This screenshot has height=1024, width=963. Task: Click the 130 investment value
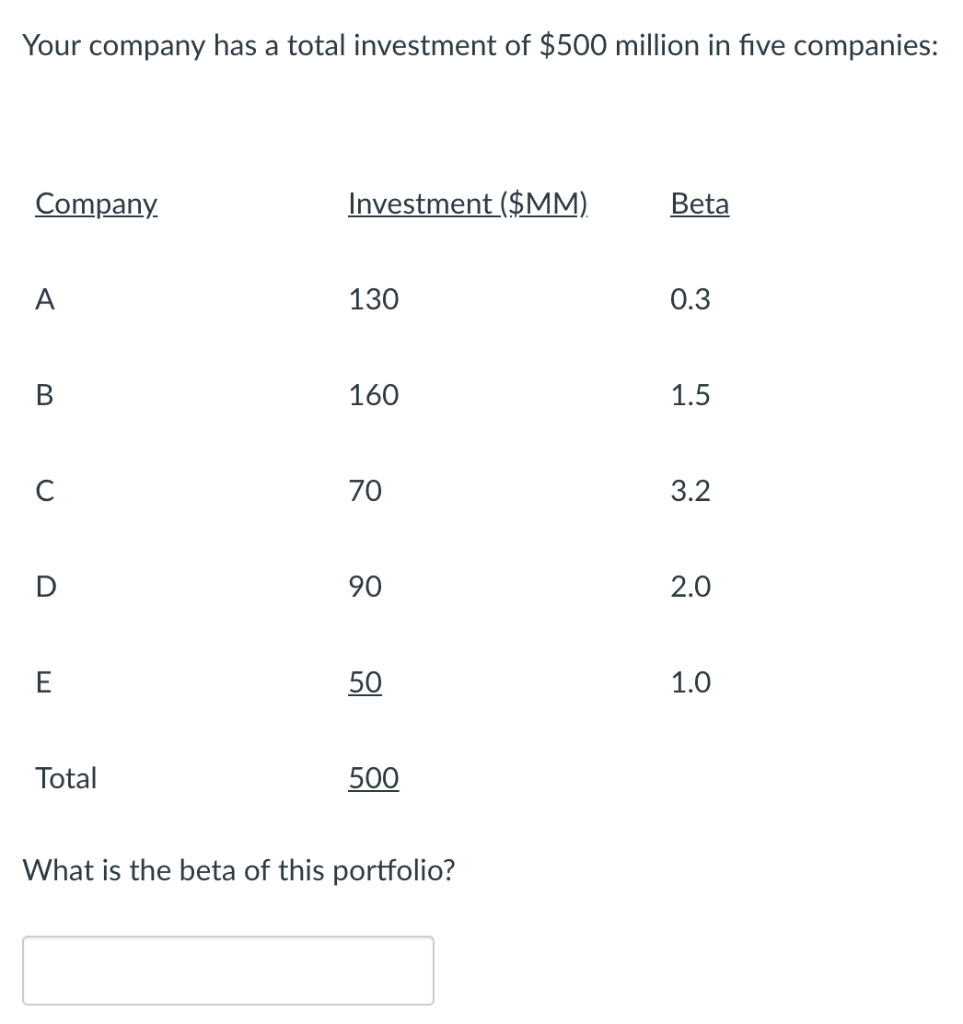pyautogui.click(x=373, y=299)
